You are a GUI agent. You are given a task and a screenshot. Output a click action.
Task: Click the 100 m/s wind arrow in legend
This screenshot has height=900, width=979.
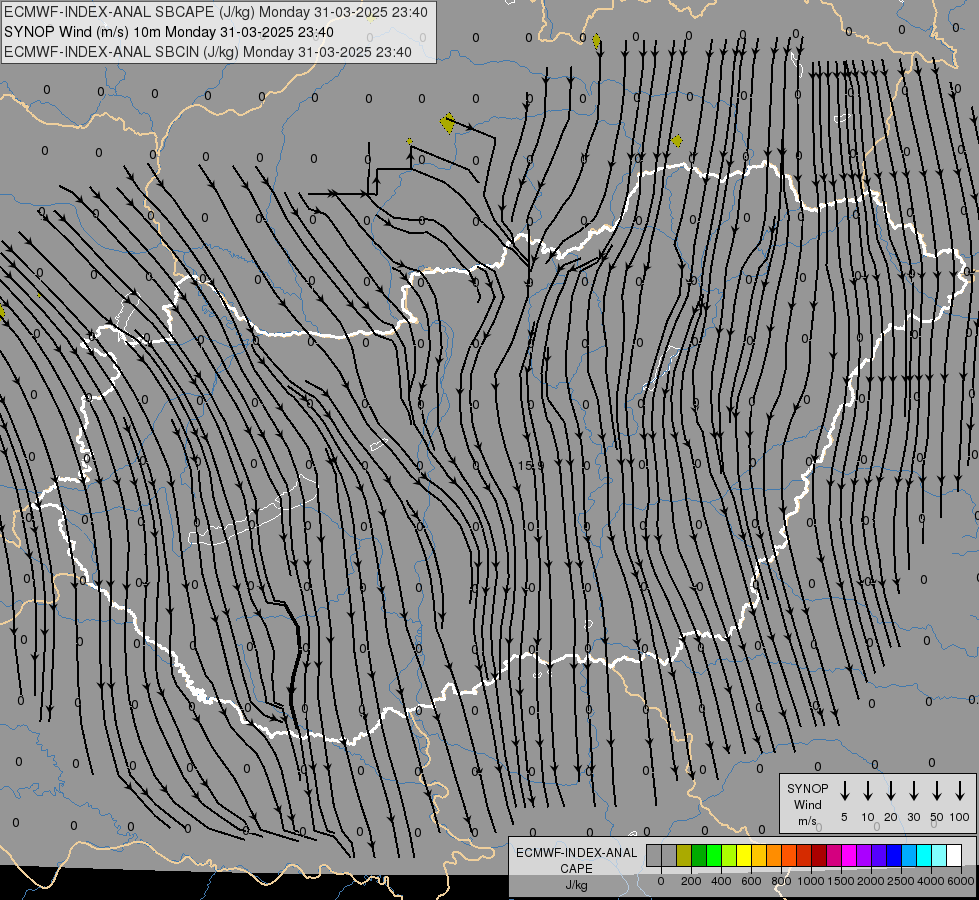[x=960, y=791]
